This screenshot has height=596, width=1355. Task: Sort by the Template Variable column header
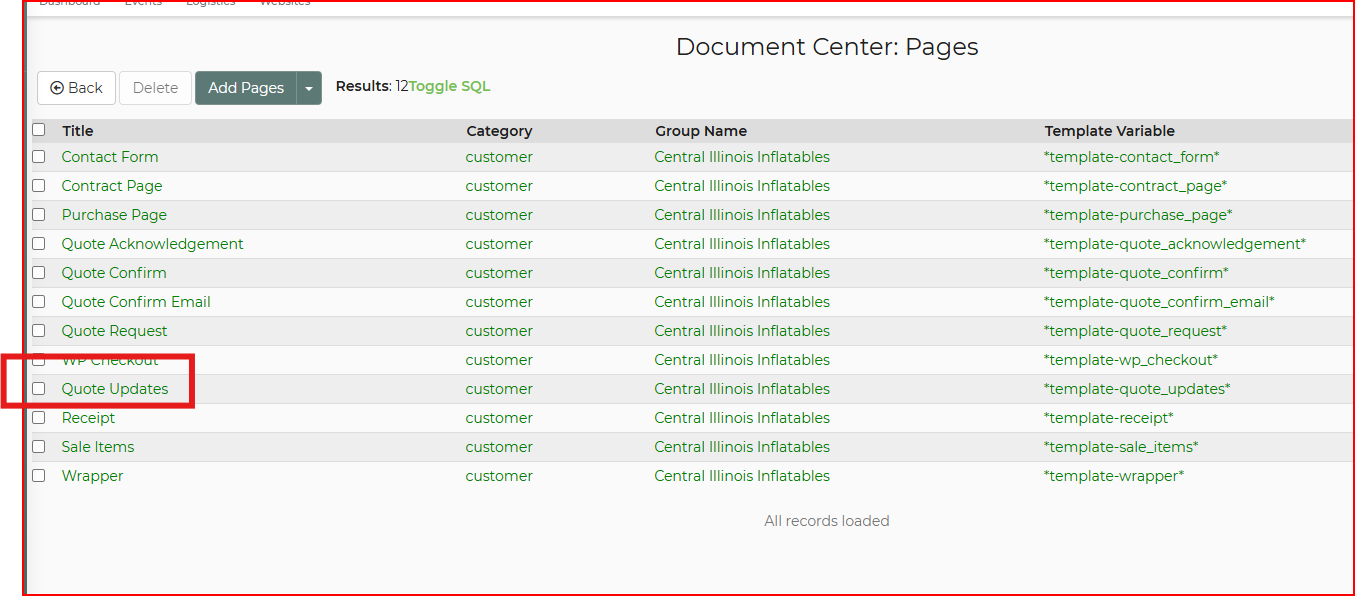[x=1110, y=131]
